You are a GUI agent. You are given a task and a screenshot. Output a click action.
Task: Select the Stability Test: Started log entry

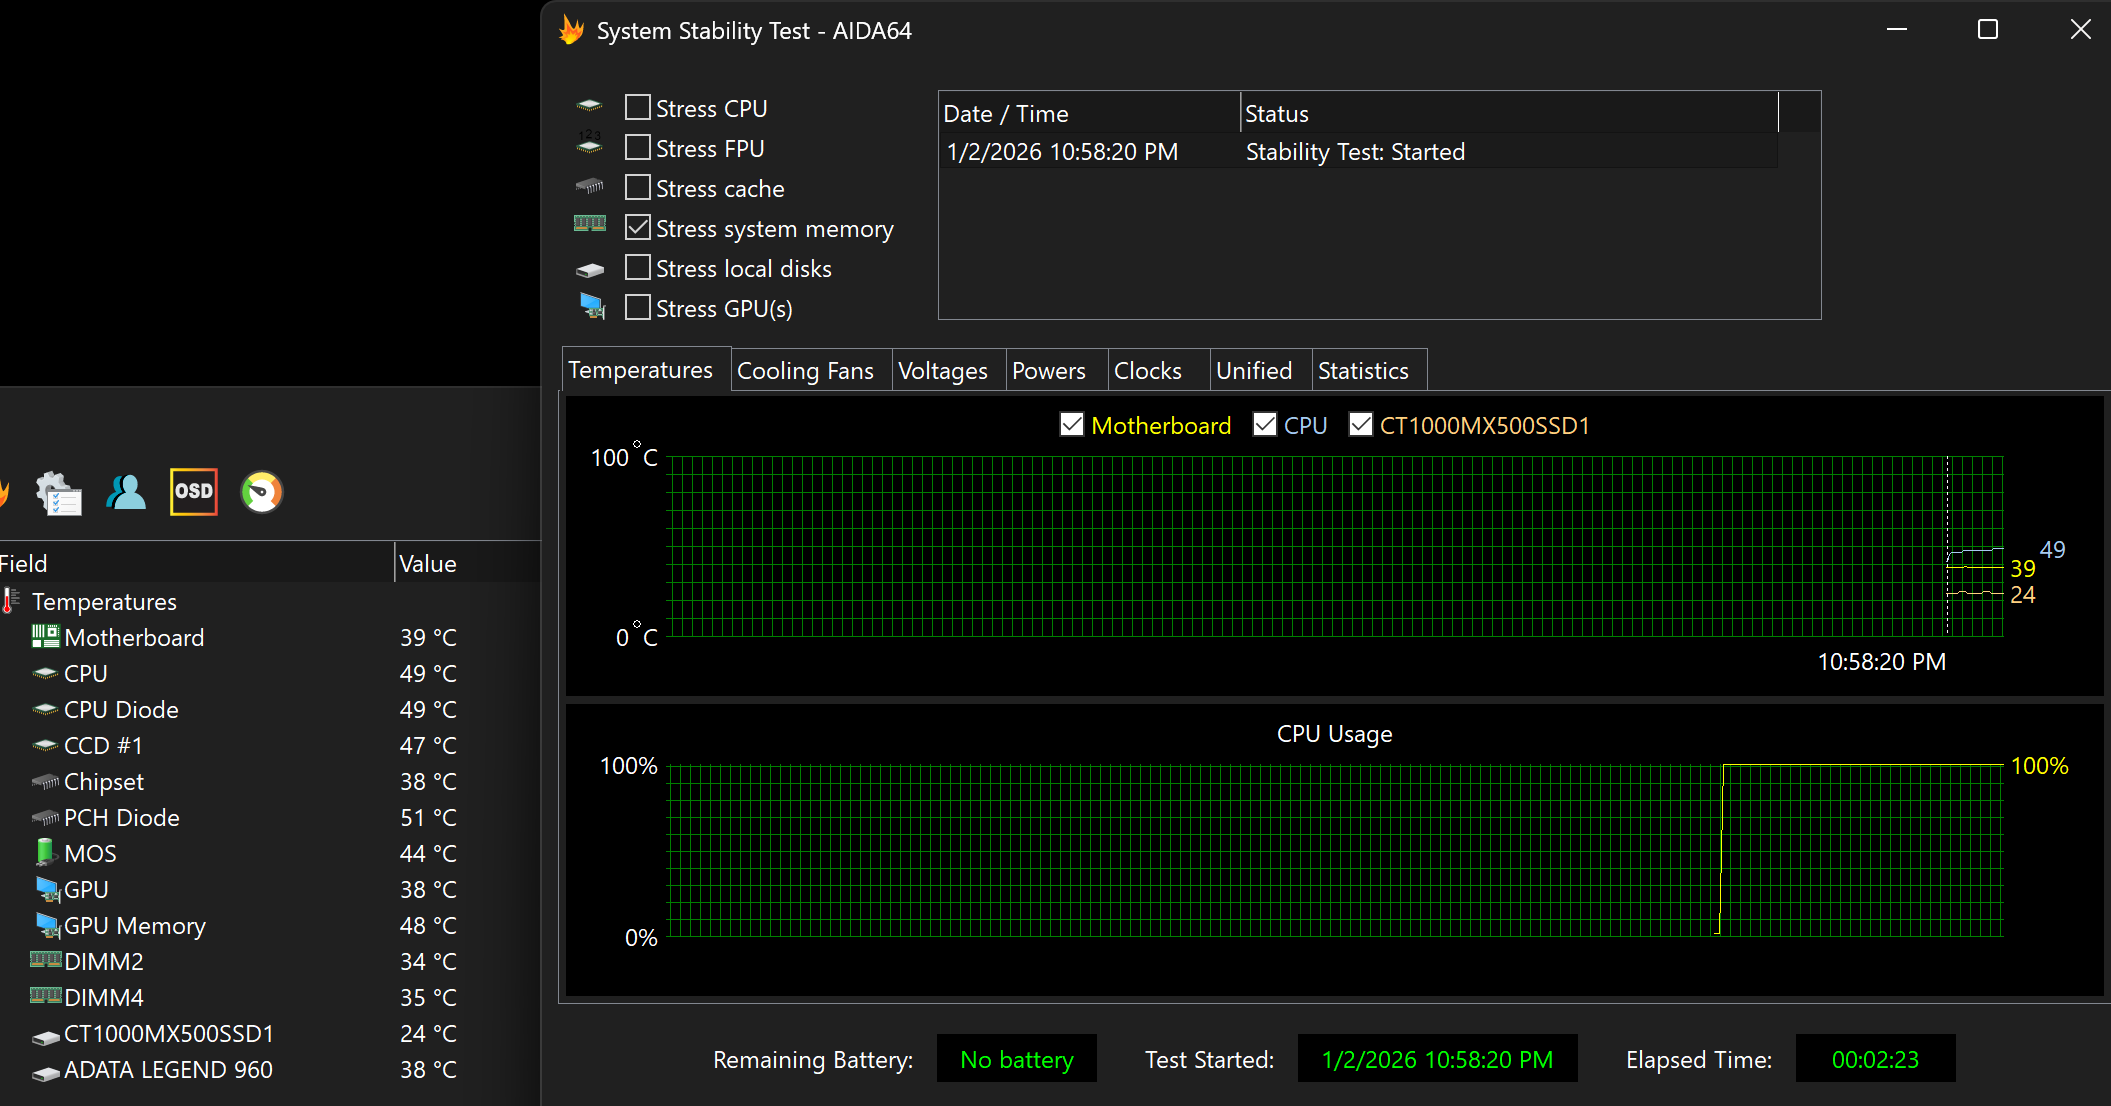[1354, 152]
